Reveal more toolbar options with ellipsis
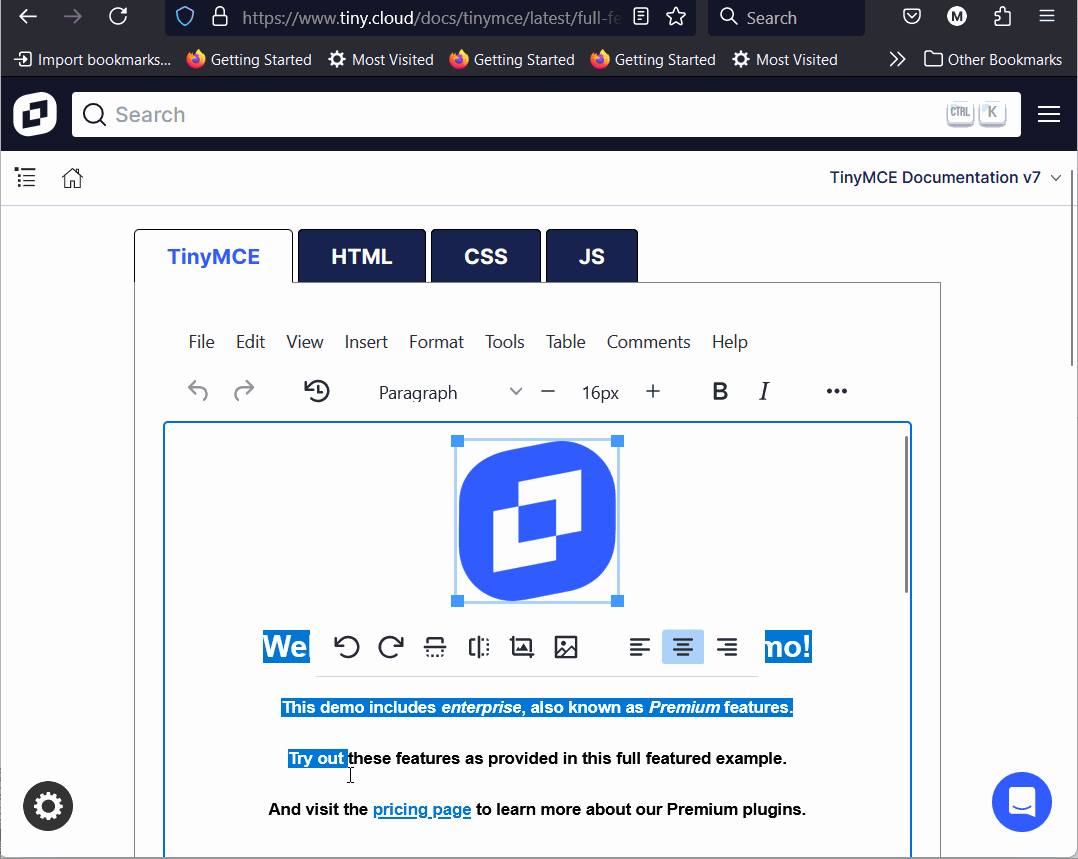The width and height of the screenshot is (1078, 859). coord(837,392)
